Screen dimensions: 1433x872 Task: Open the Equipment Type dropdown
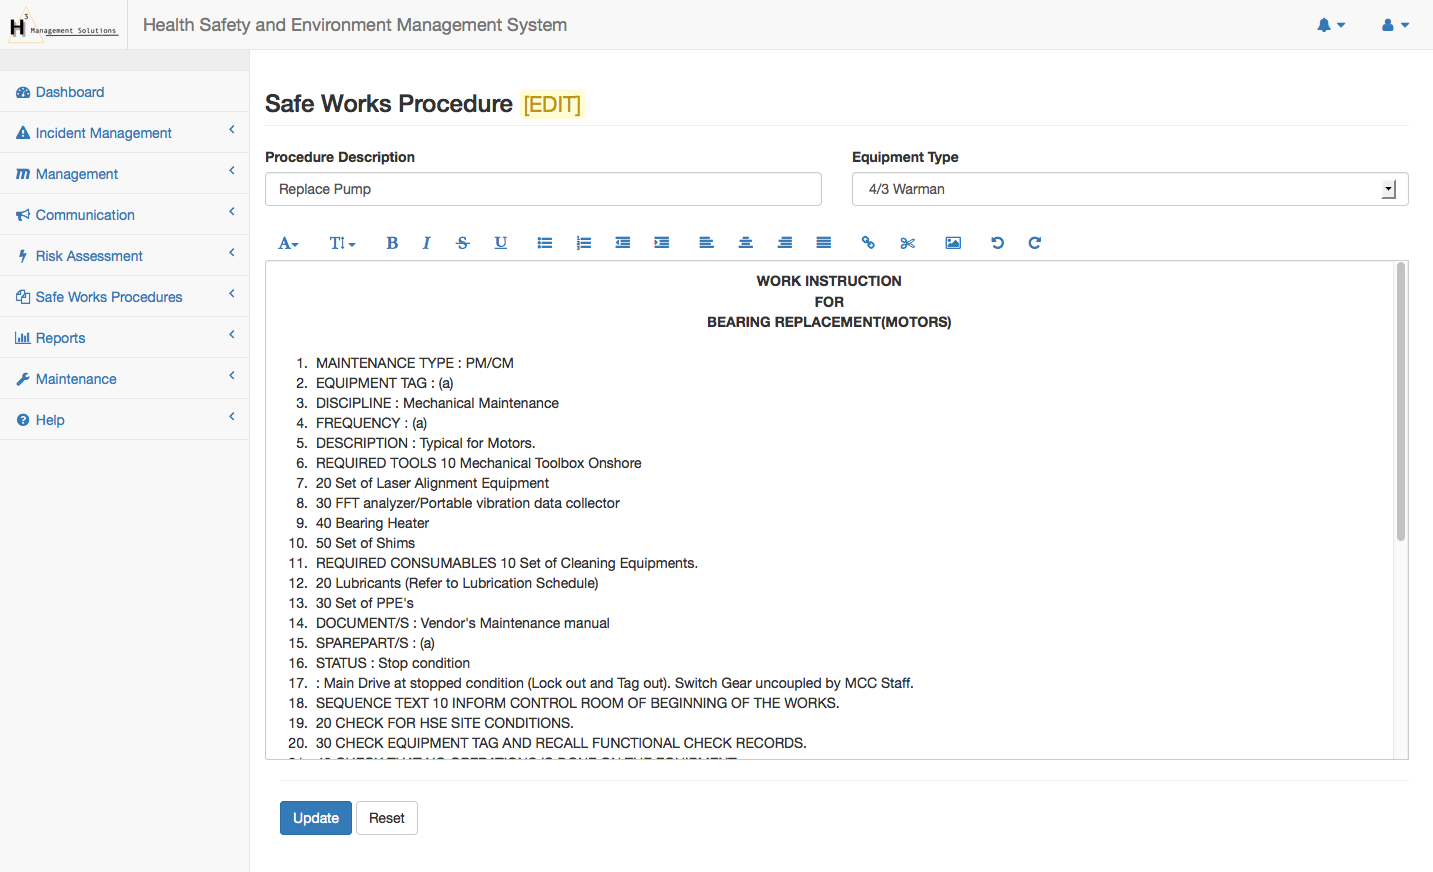(x=1129, y=189)
